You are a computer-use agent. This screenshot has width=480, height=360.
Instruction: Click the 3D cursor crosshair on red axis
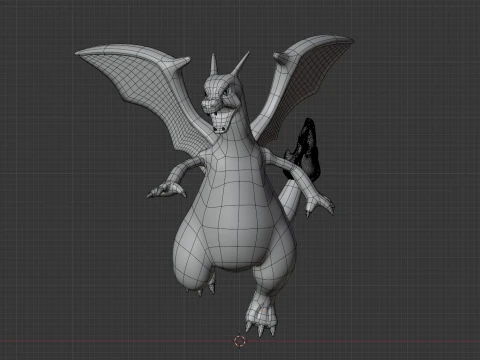pyautogui.click(x=240, y=341)
